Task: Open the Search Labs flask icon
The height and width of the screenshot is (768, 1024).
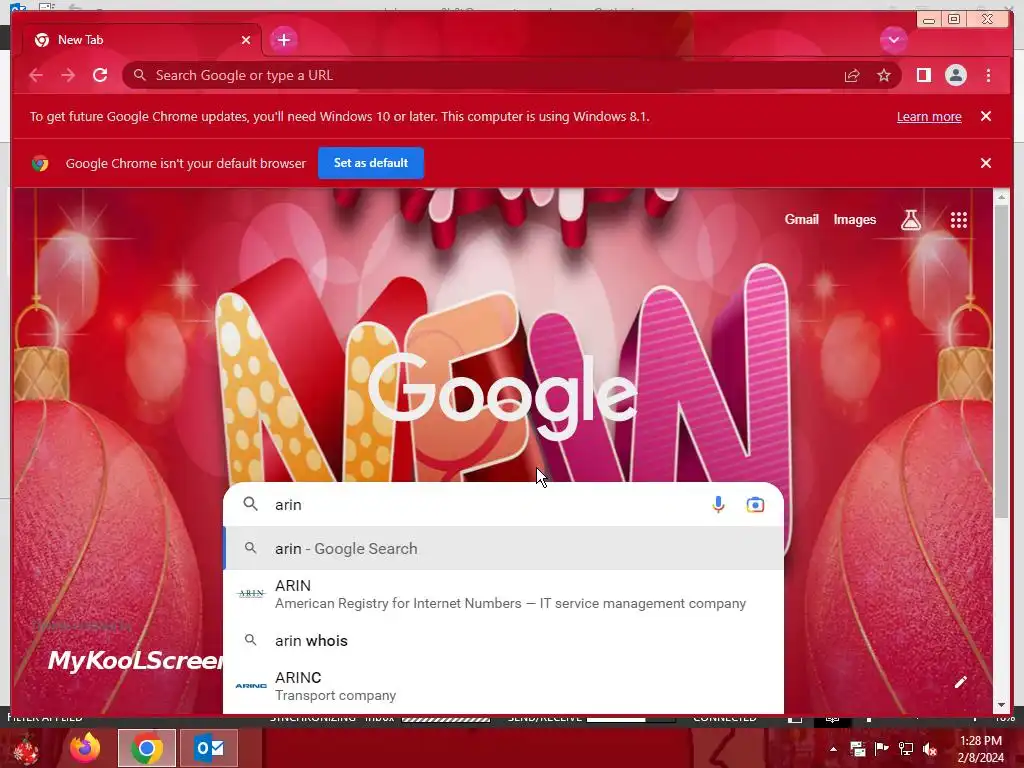Action: 911,220
